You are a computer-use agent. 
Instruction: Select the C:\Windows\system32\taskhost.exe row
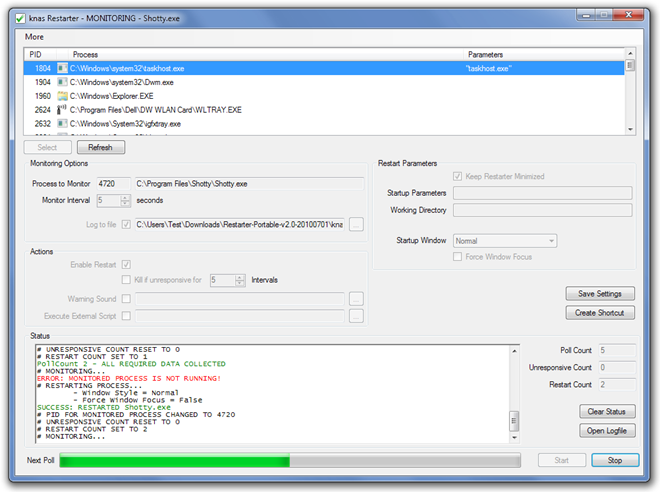pos(324,68)
